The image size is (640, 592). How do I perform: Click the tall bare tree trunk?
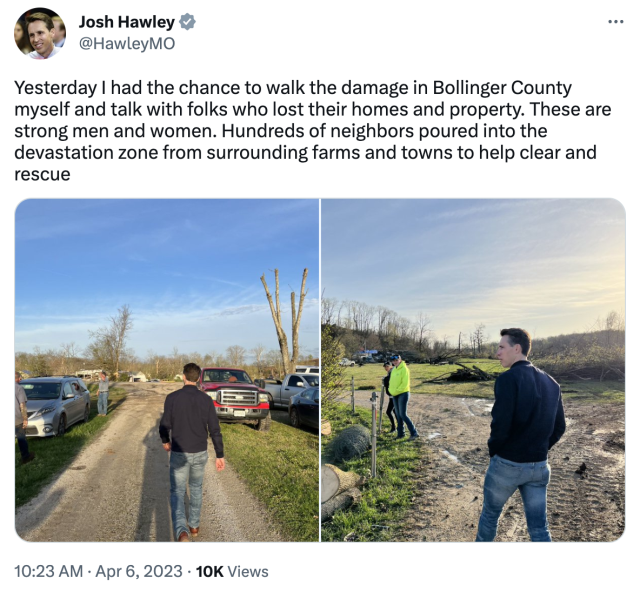pos(285,320)
